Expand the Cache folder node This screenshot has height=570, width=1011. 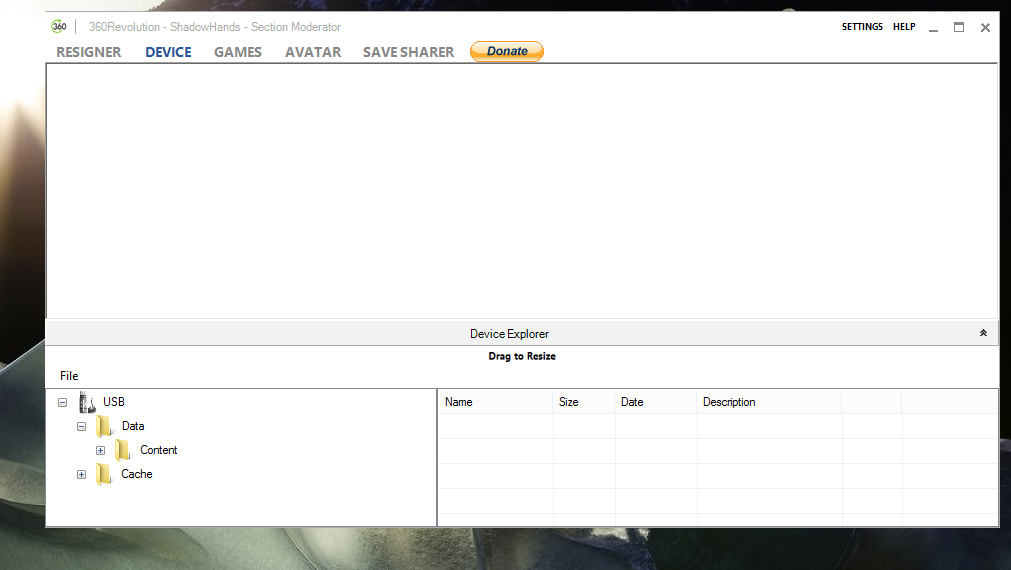(81, 474)
